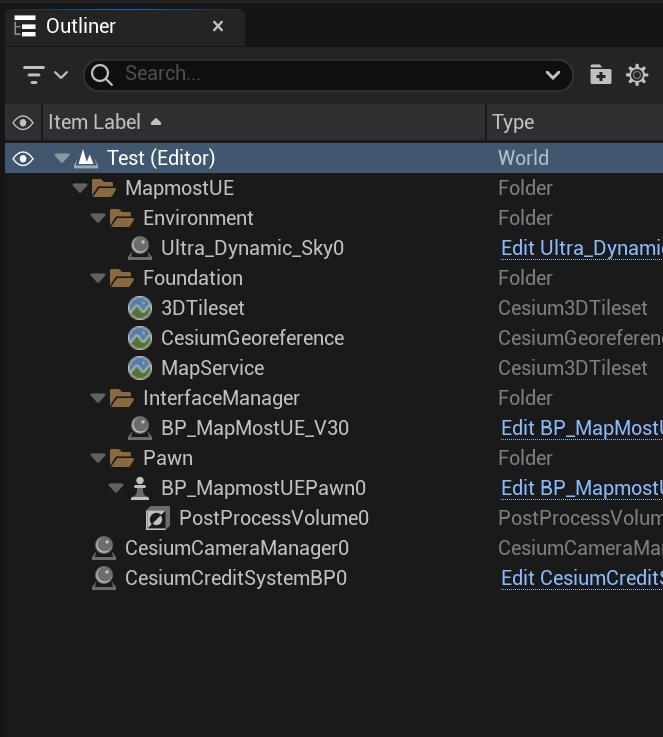Click the Cesium icon beside MapService

coord(140,368)
